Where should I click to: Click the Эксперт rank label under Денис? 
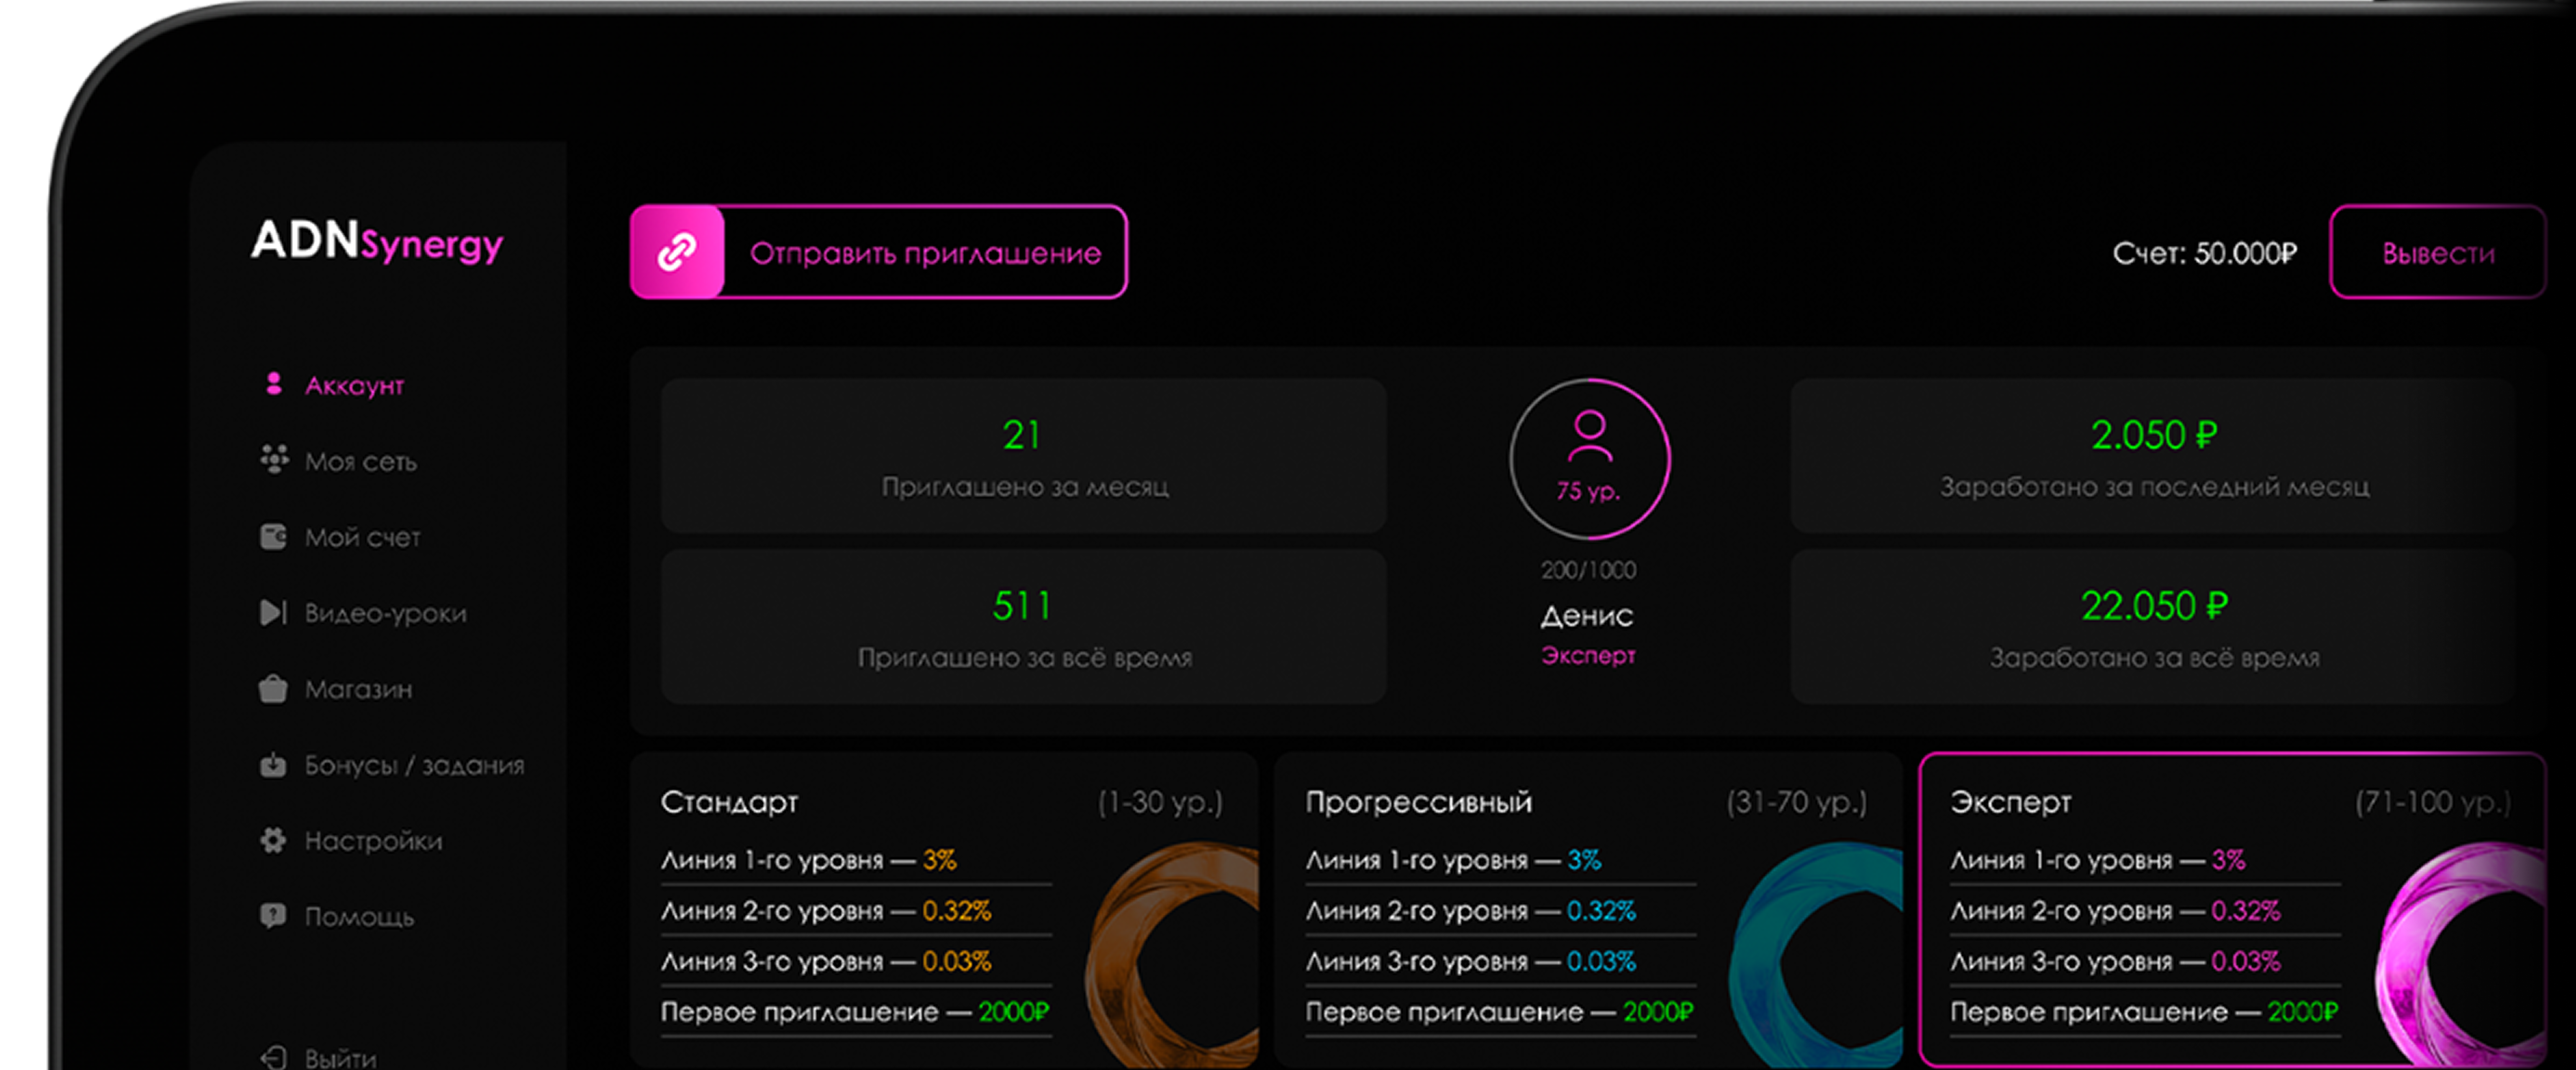tap(1588, 656)
